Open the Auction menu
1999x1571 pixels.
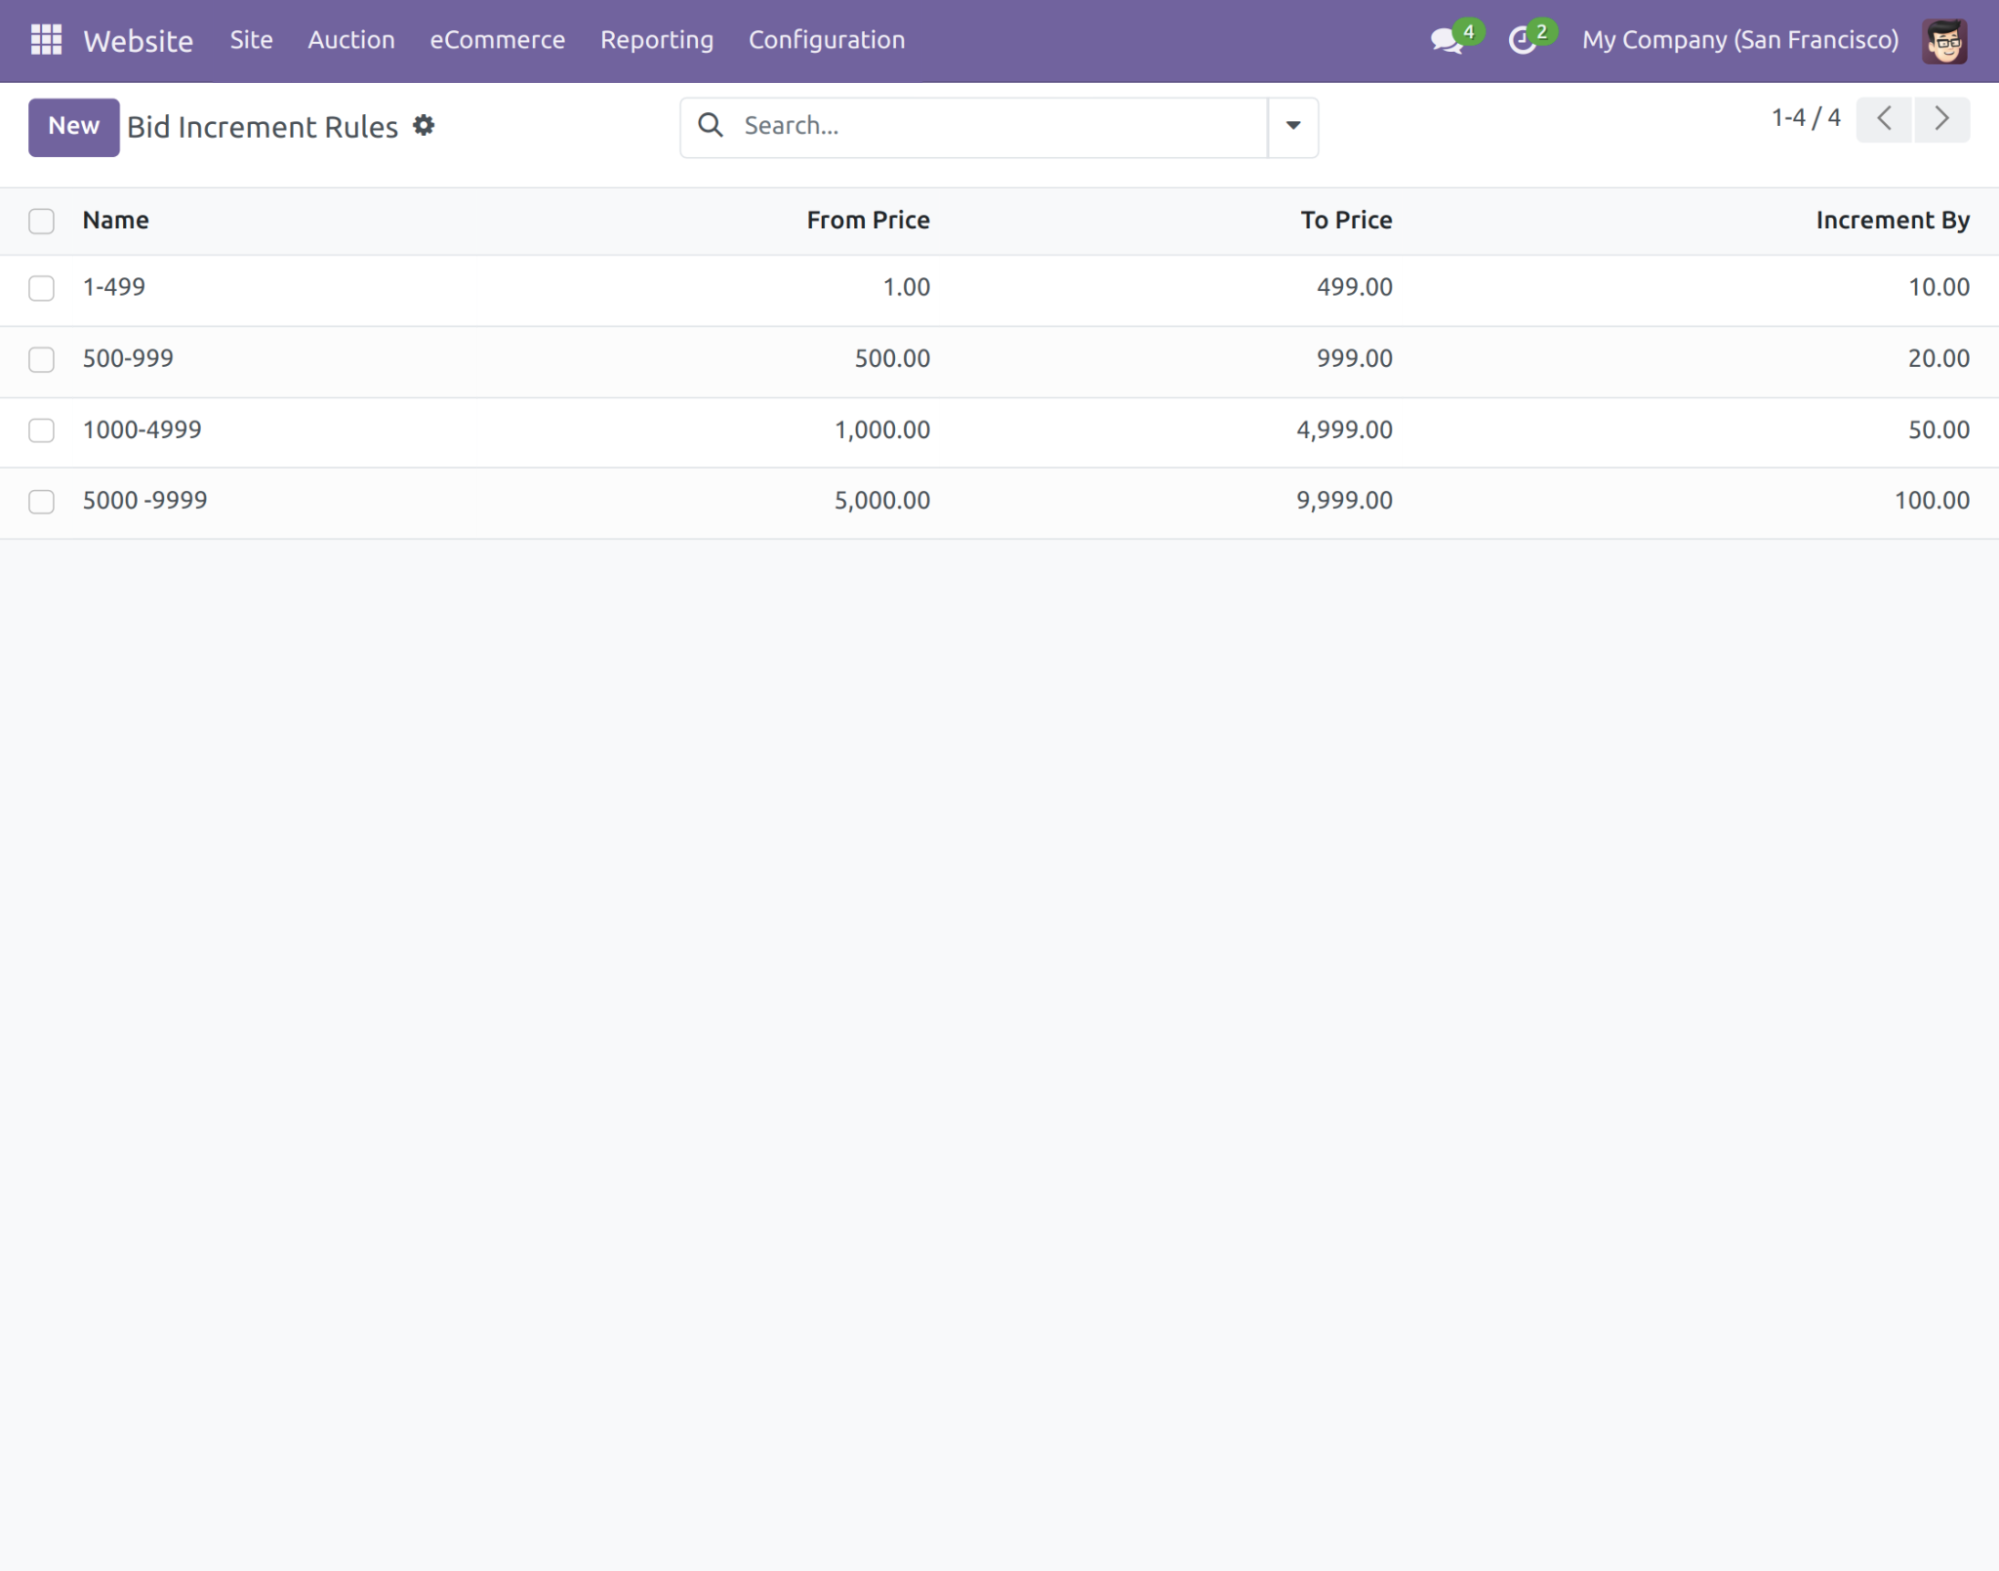click(351, 40)
